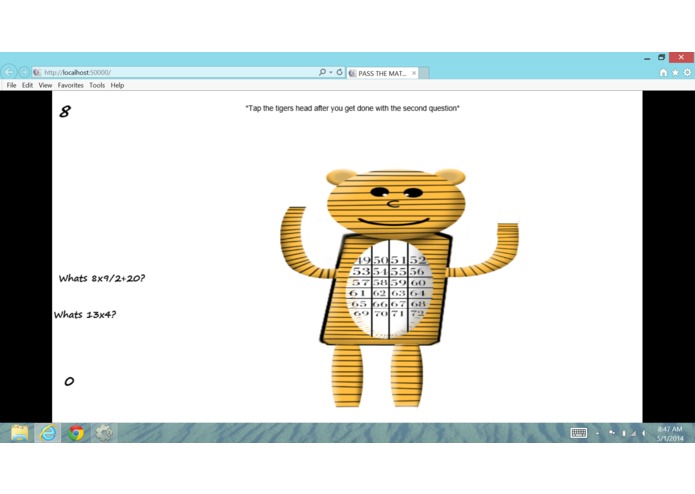Click the search magnifier icon in address bar
Screen dimensions: 695x494
click(x=322, y=72)
